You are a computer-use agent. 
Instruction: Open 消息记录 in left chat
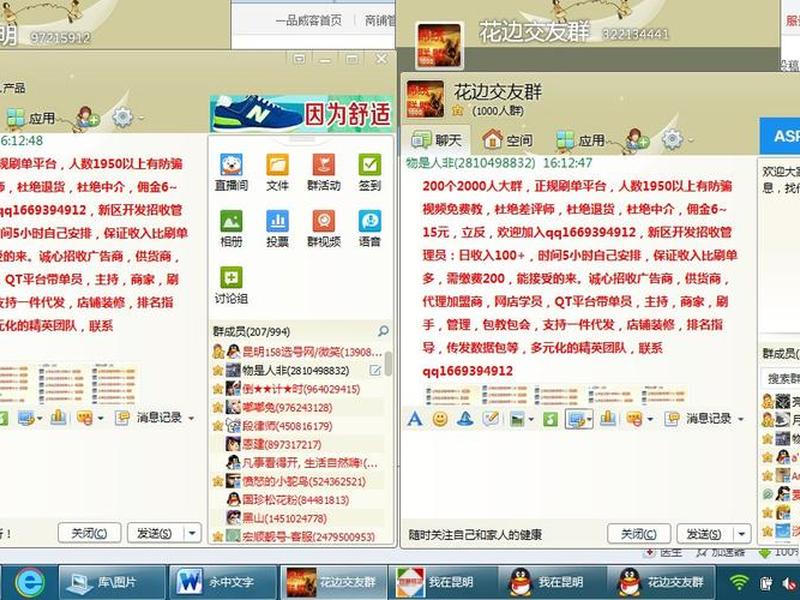(x=150, y=418)
